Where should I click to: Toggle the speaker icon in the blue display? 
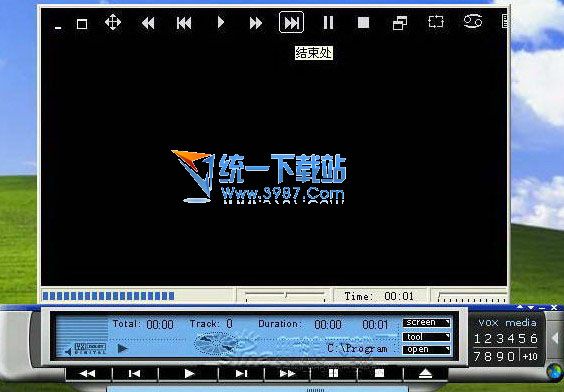[x=68, y=351]
